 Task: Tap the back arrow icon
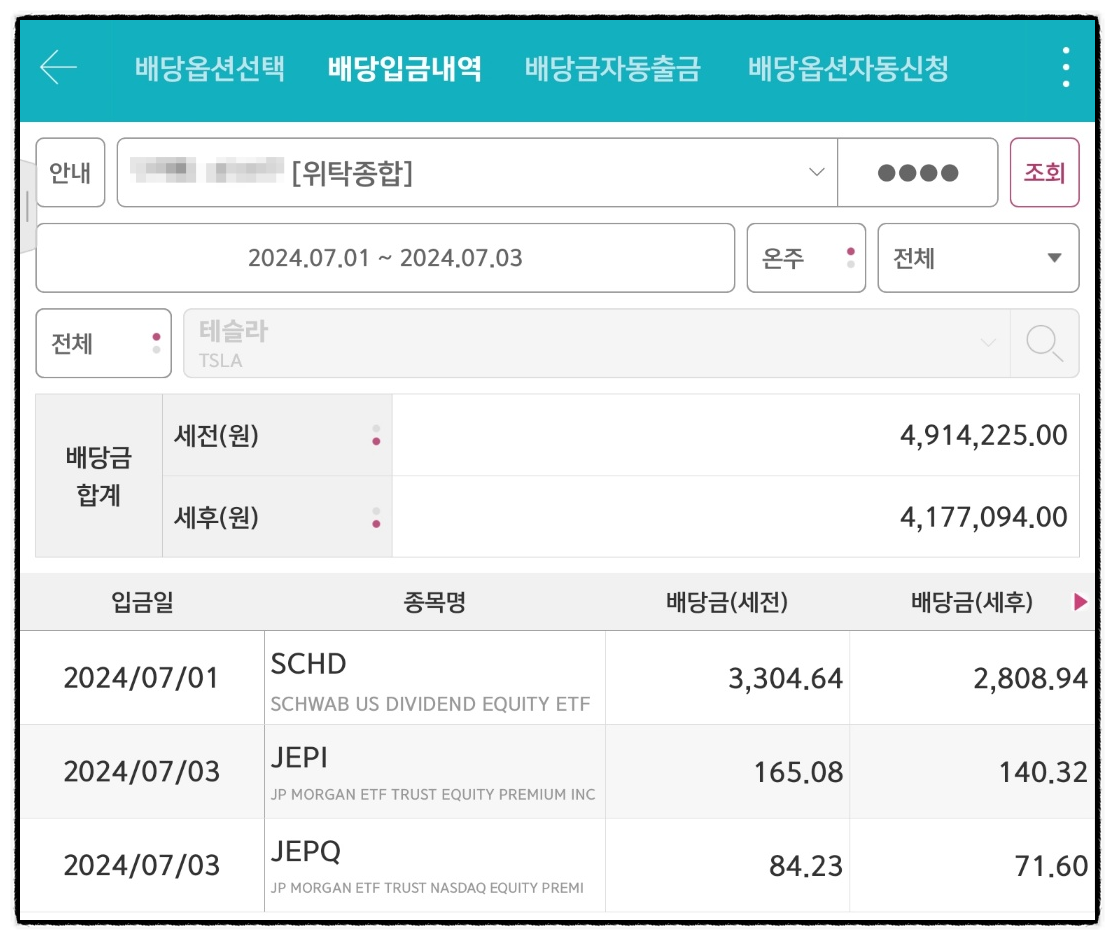[x=58, y=68]
